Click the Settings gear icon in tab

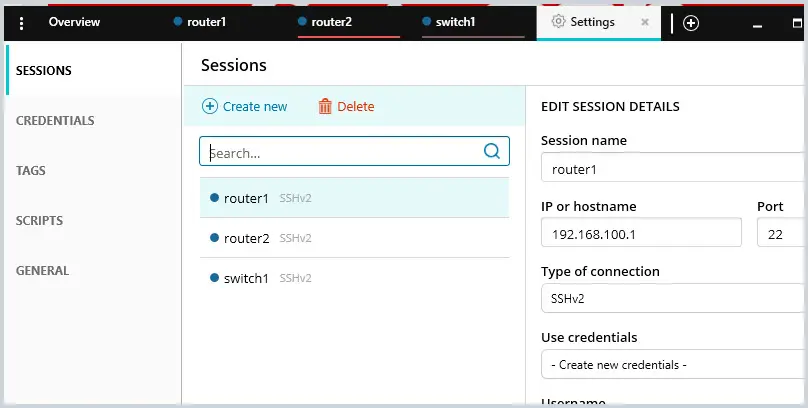(x=558, y=22)
